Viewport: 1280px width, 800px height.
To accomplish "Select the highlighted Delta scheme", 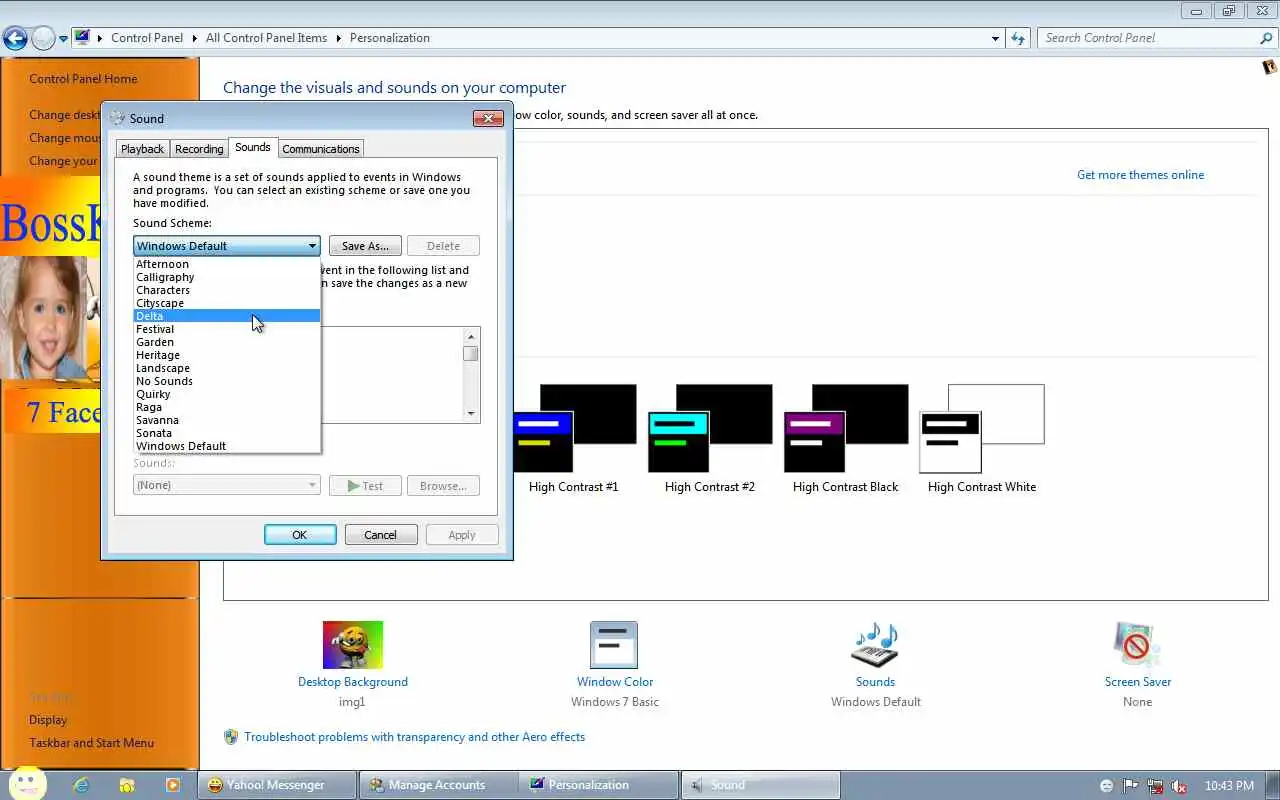I will pos(227,316).
